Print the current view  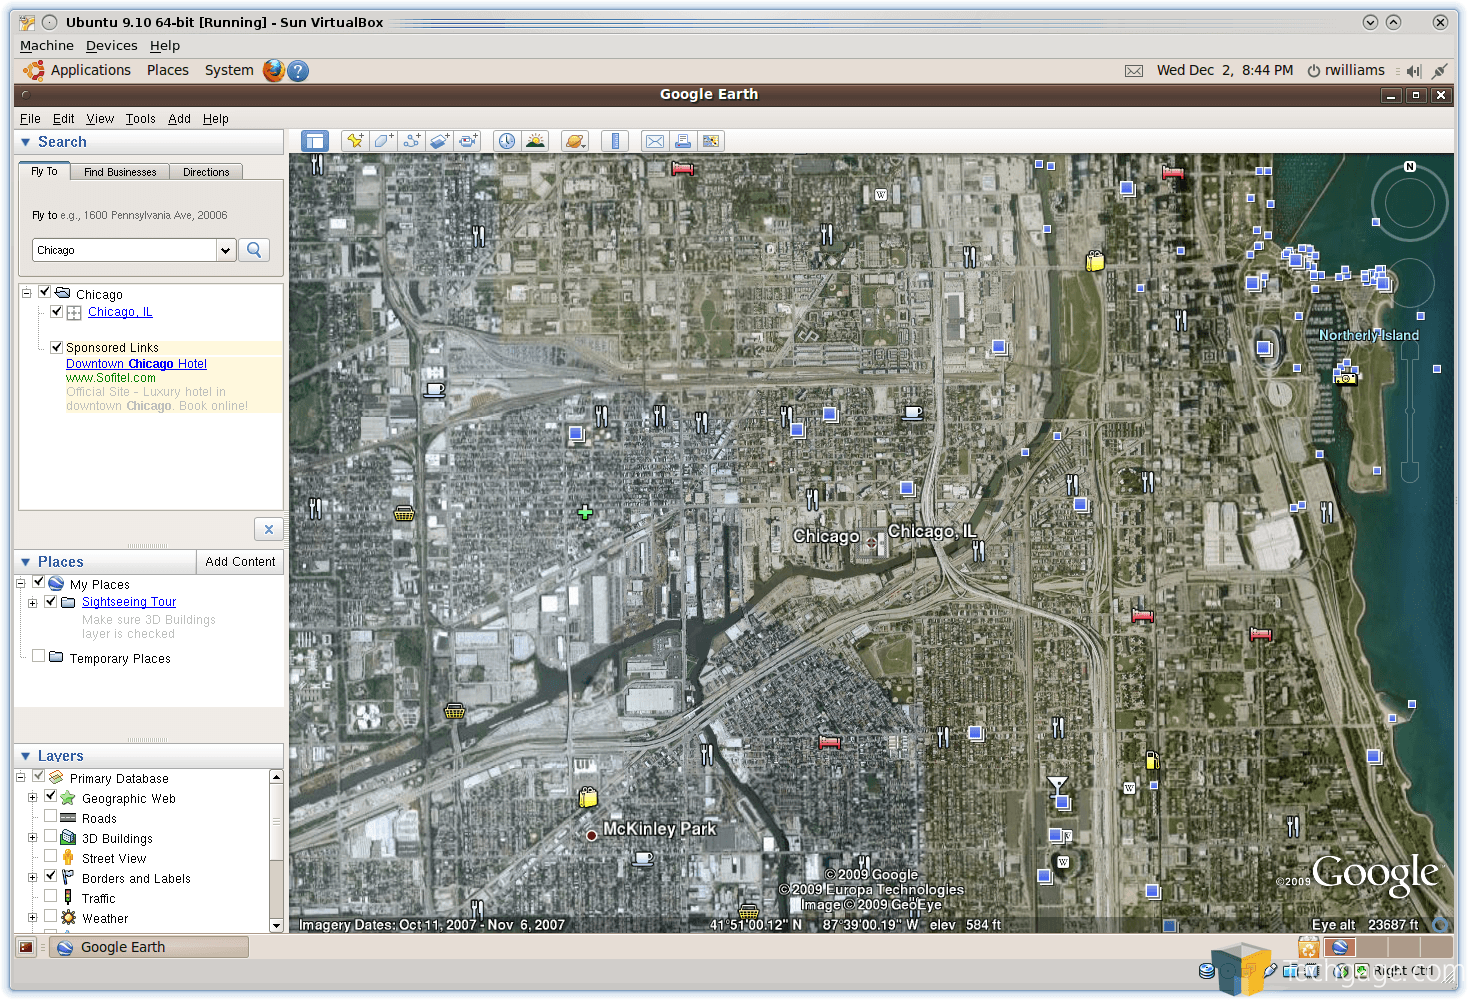point(683,141)
